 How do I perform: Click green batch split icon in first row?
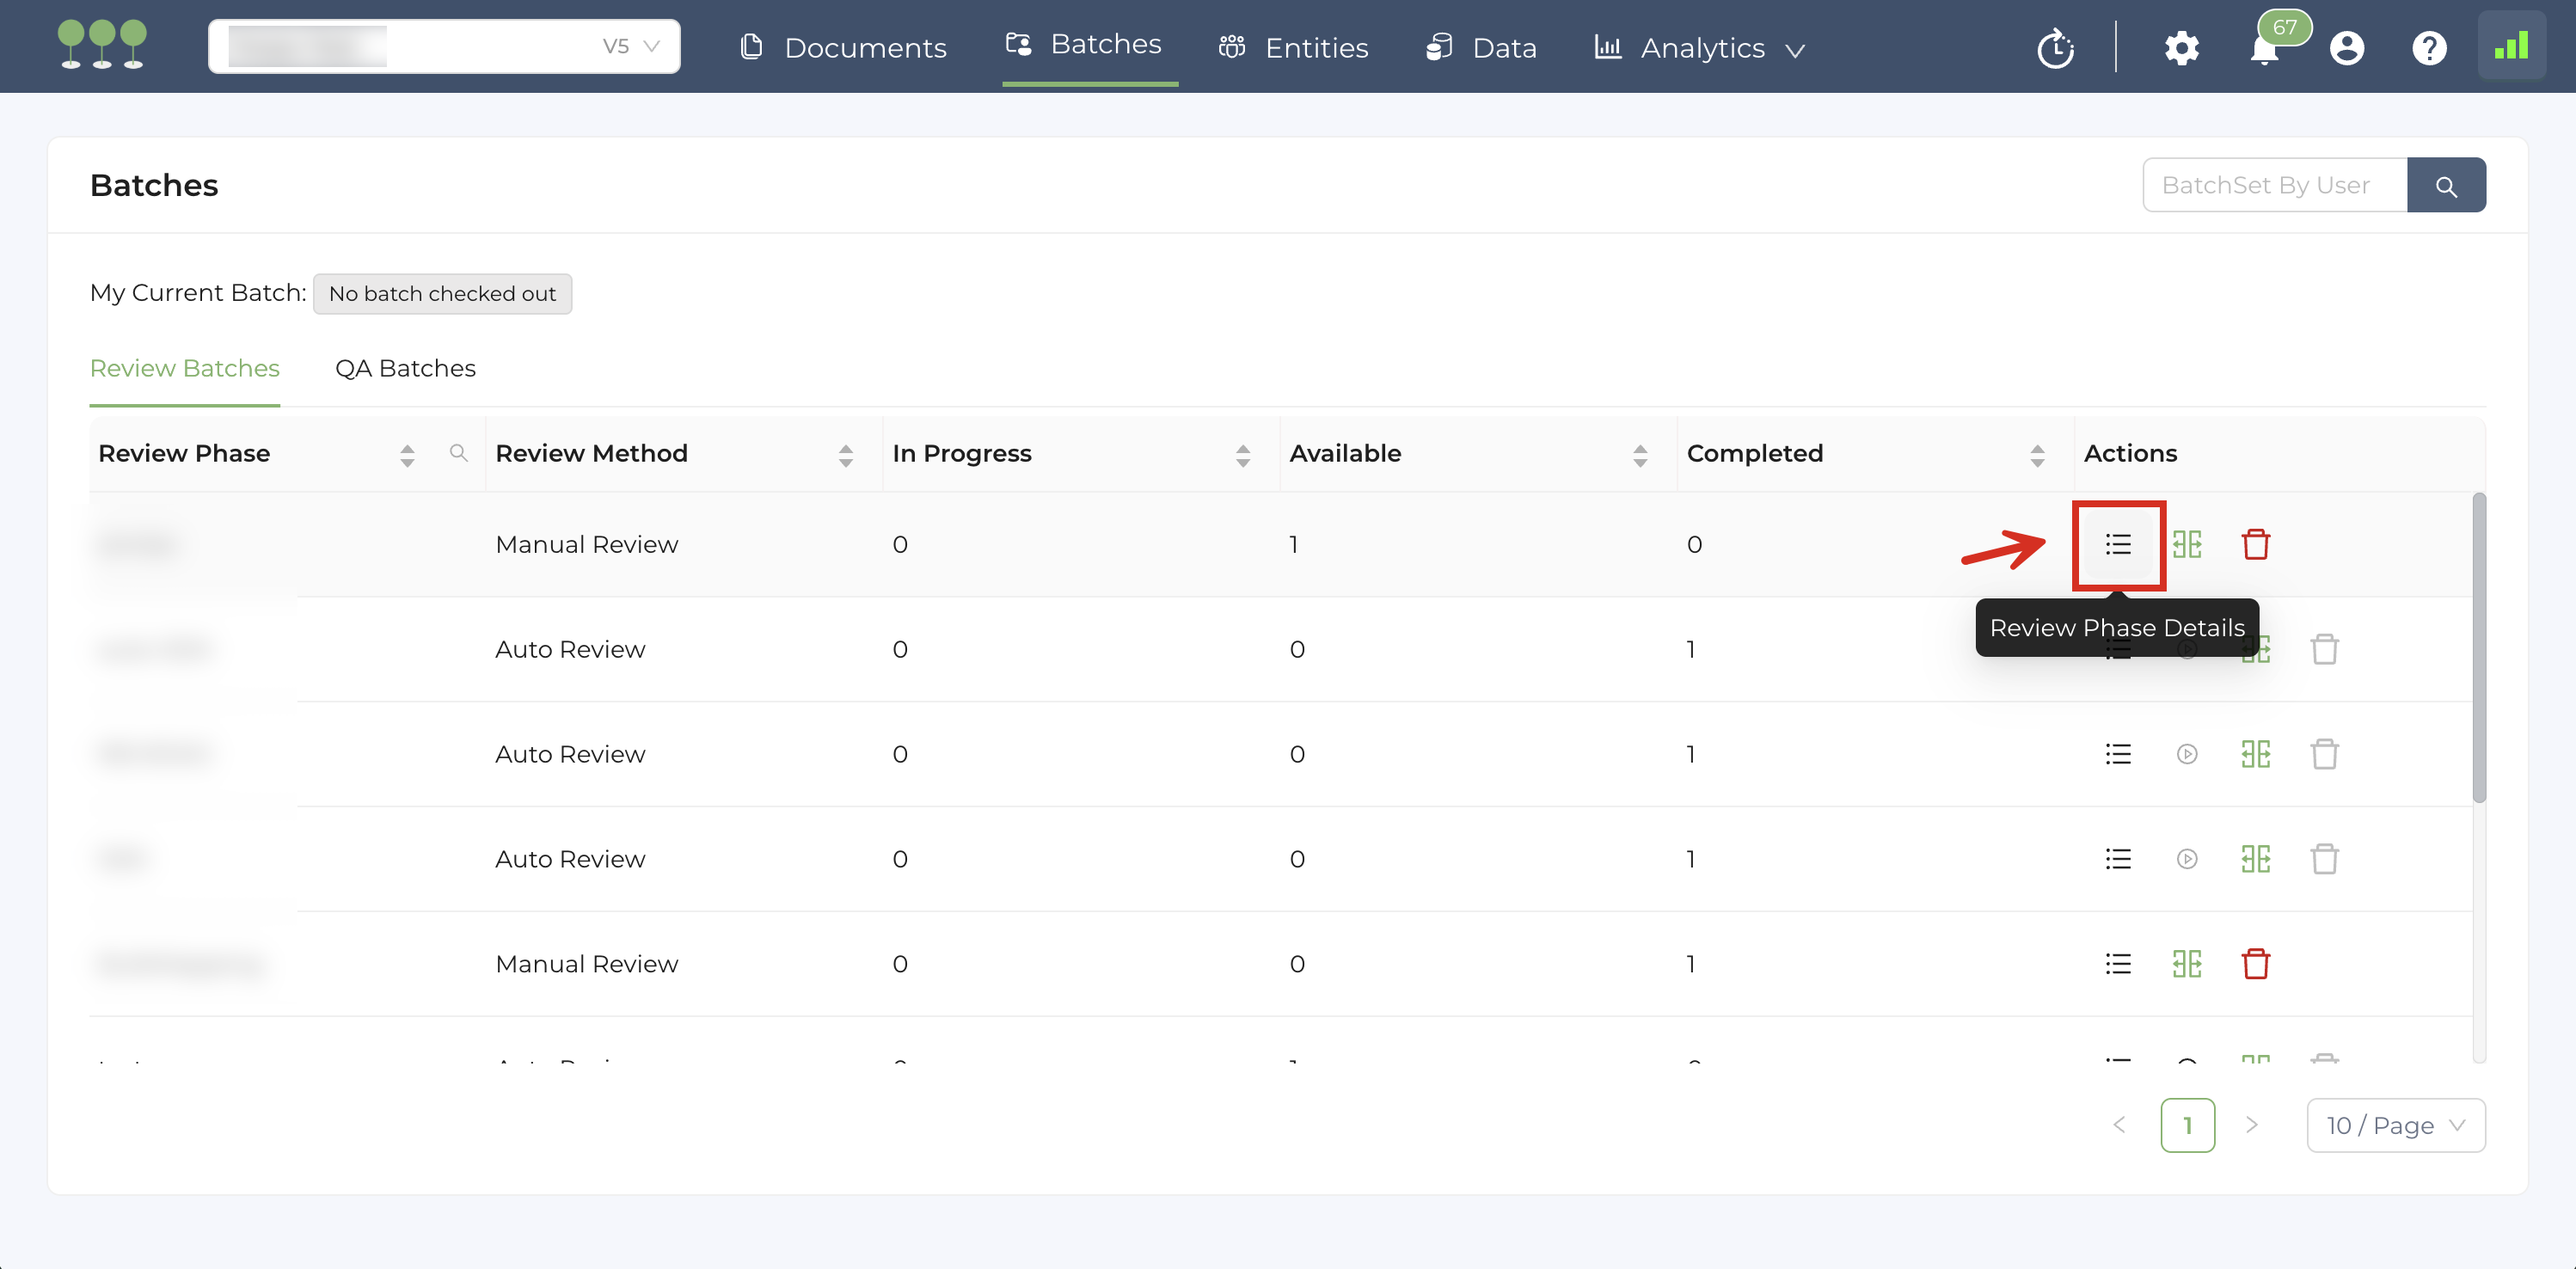coord(2187,544)
